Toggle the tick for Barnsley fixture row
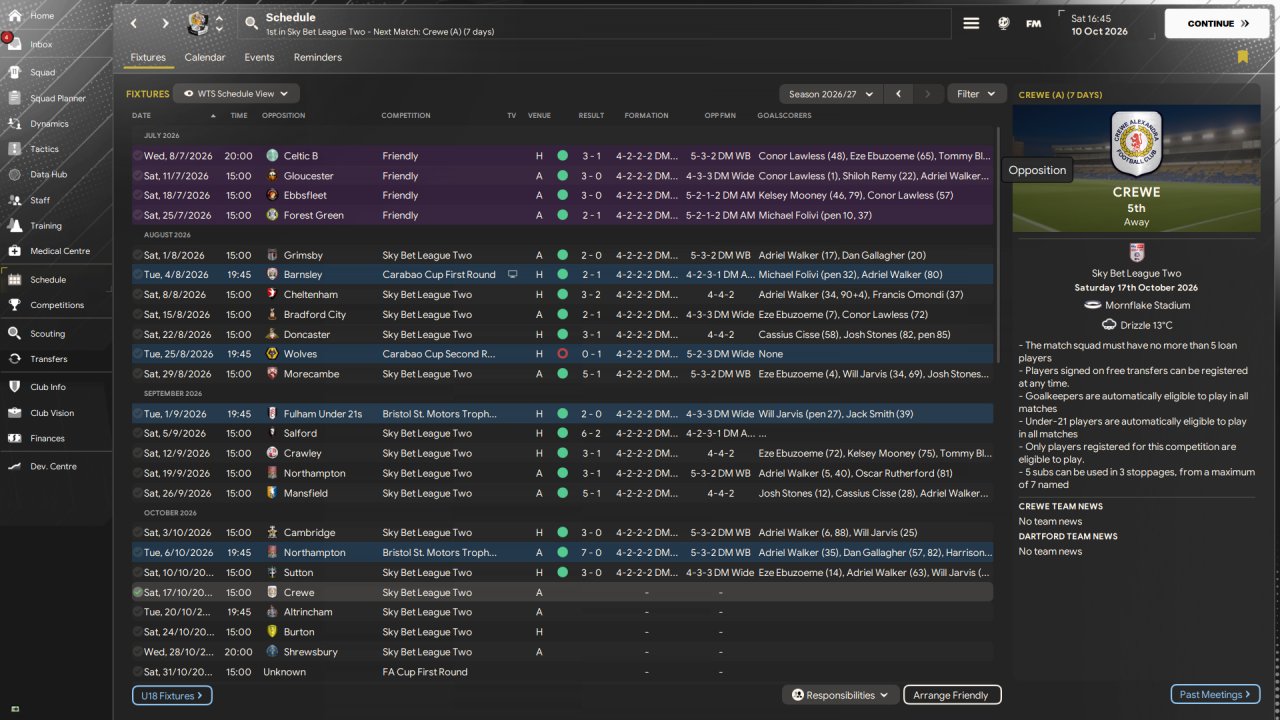Image resolution: width=1280 pixels, height=720 pixels. (138, 274)
